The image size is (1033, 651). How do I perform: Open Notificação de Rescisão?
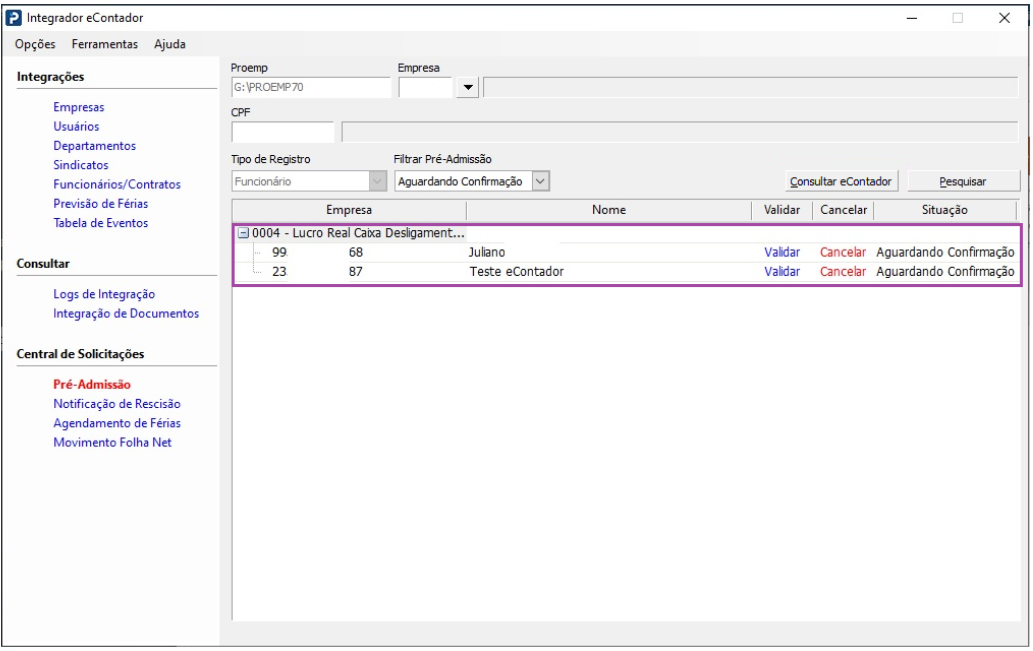(117, 403)
